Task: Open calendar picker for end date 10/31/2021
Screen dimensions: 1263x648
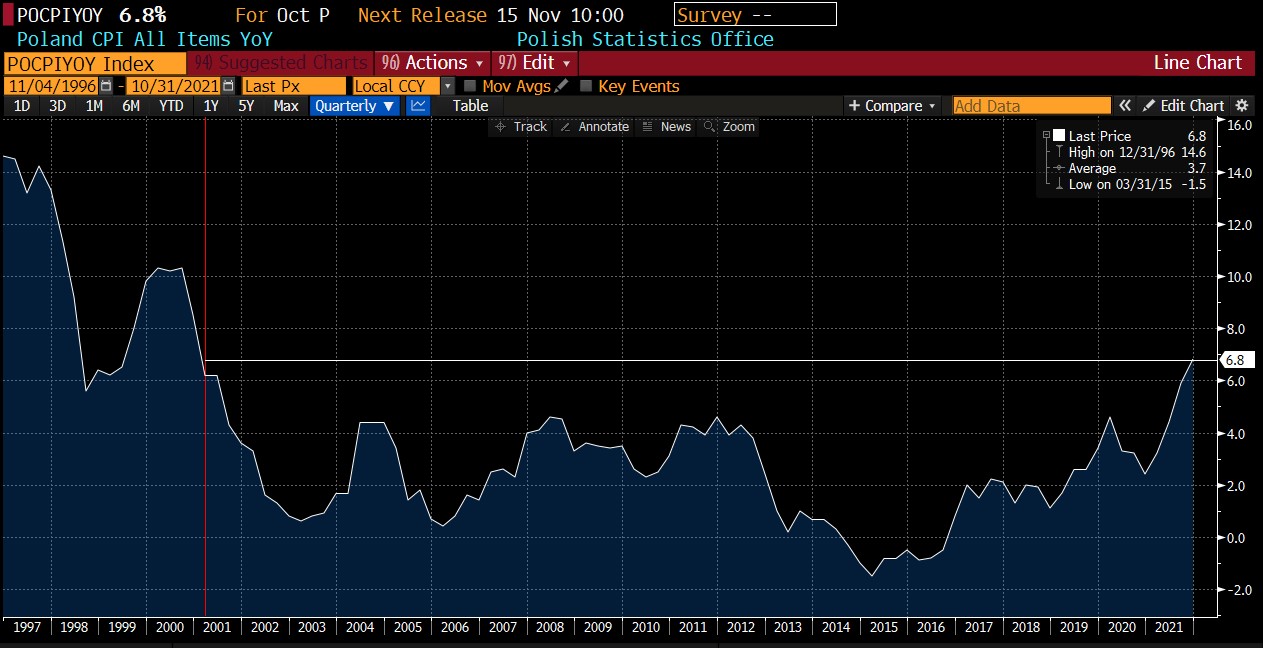Action: point(229,86)
